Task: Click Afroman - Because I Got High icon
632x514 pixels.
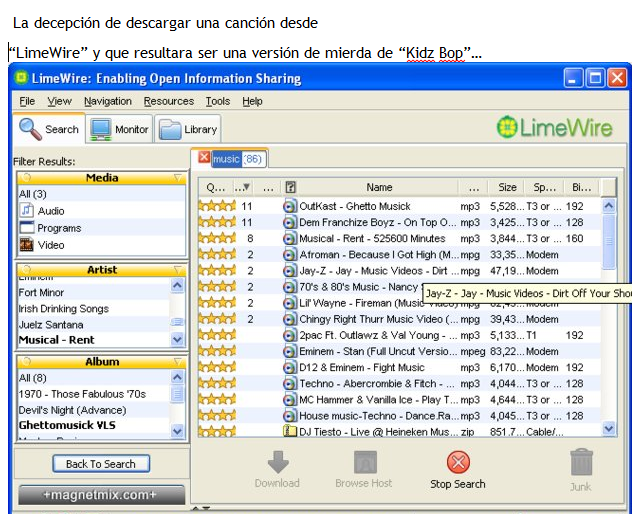Action: tap(290, 255)
